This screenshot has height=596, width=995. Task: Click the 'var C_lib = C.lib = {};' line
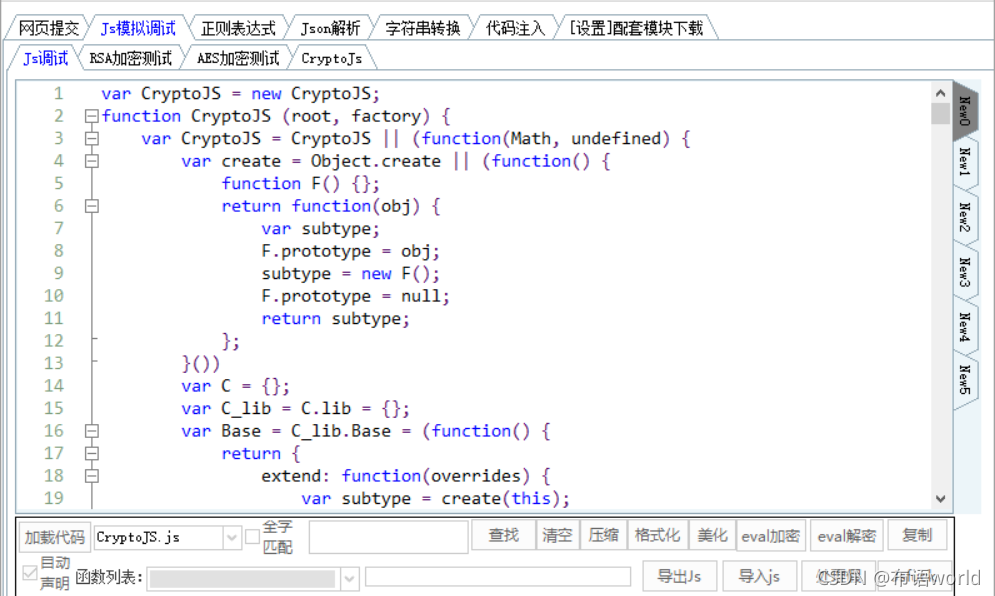pos(296,409)
